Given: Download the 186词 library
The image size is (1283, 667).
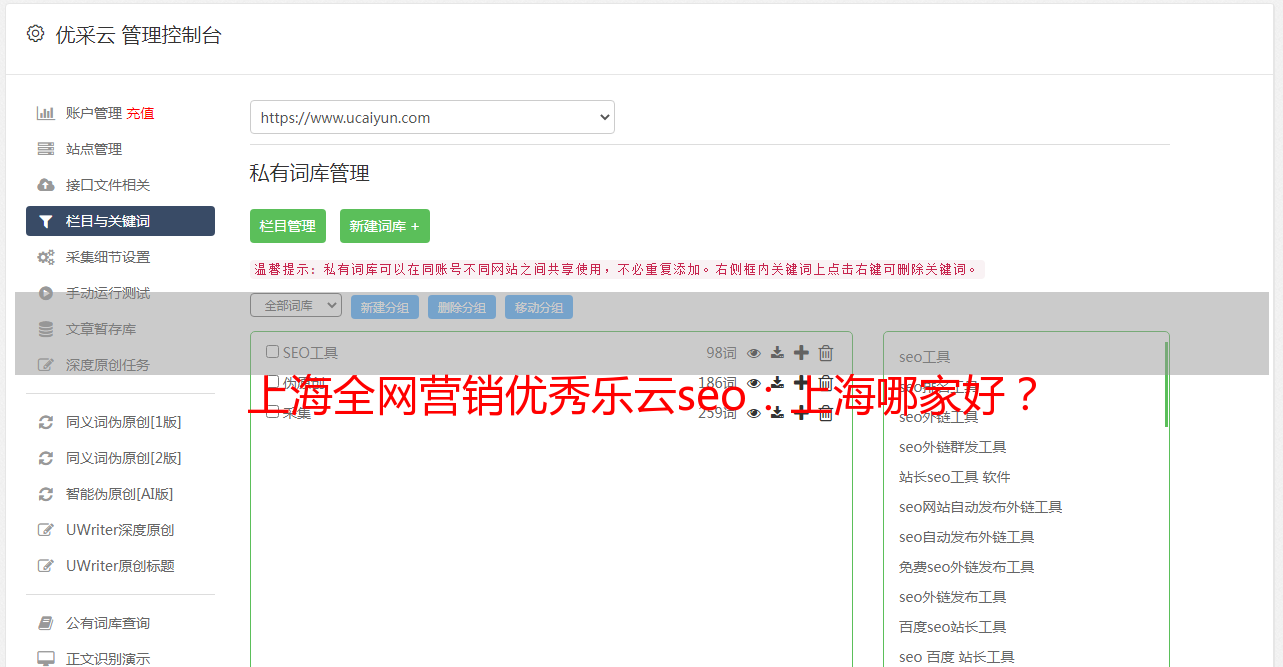Looking at the screenshot, I should (777, 383).
